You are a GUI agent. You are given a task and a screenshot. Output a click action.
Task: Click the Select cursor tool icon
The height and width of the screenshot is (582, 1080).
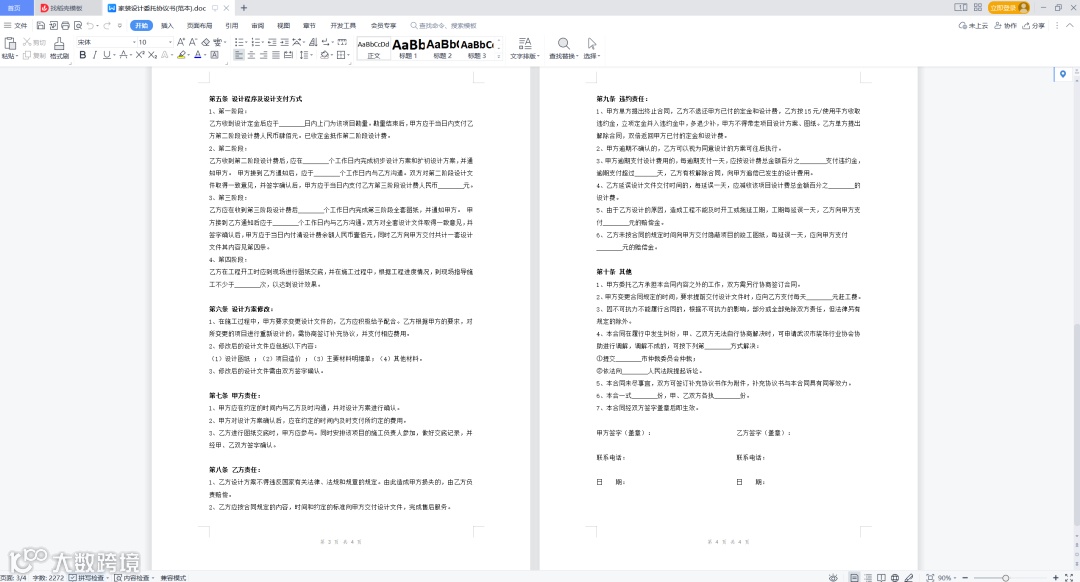(592, 44)
